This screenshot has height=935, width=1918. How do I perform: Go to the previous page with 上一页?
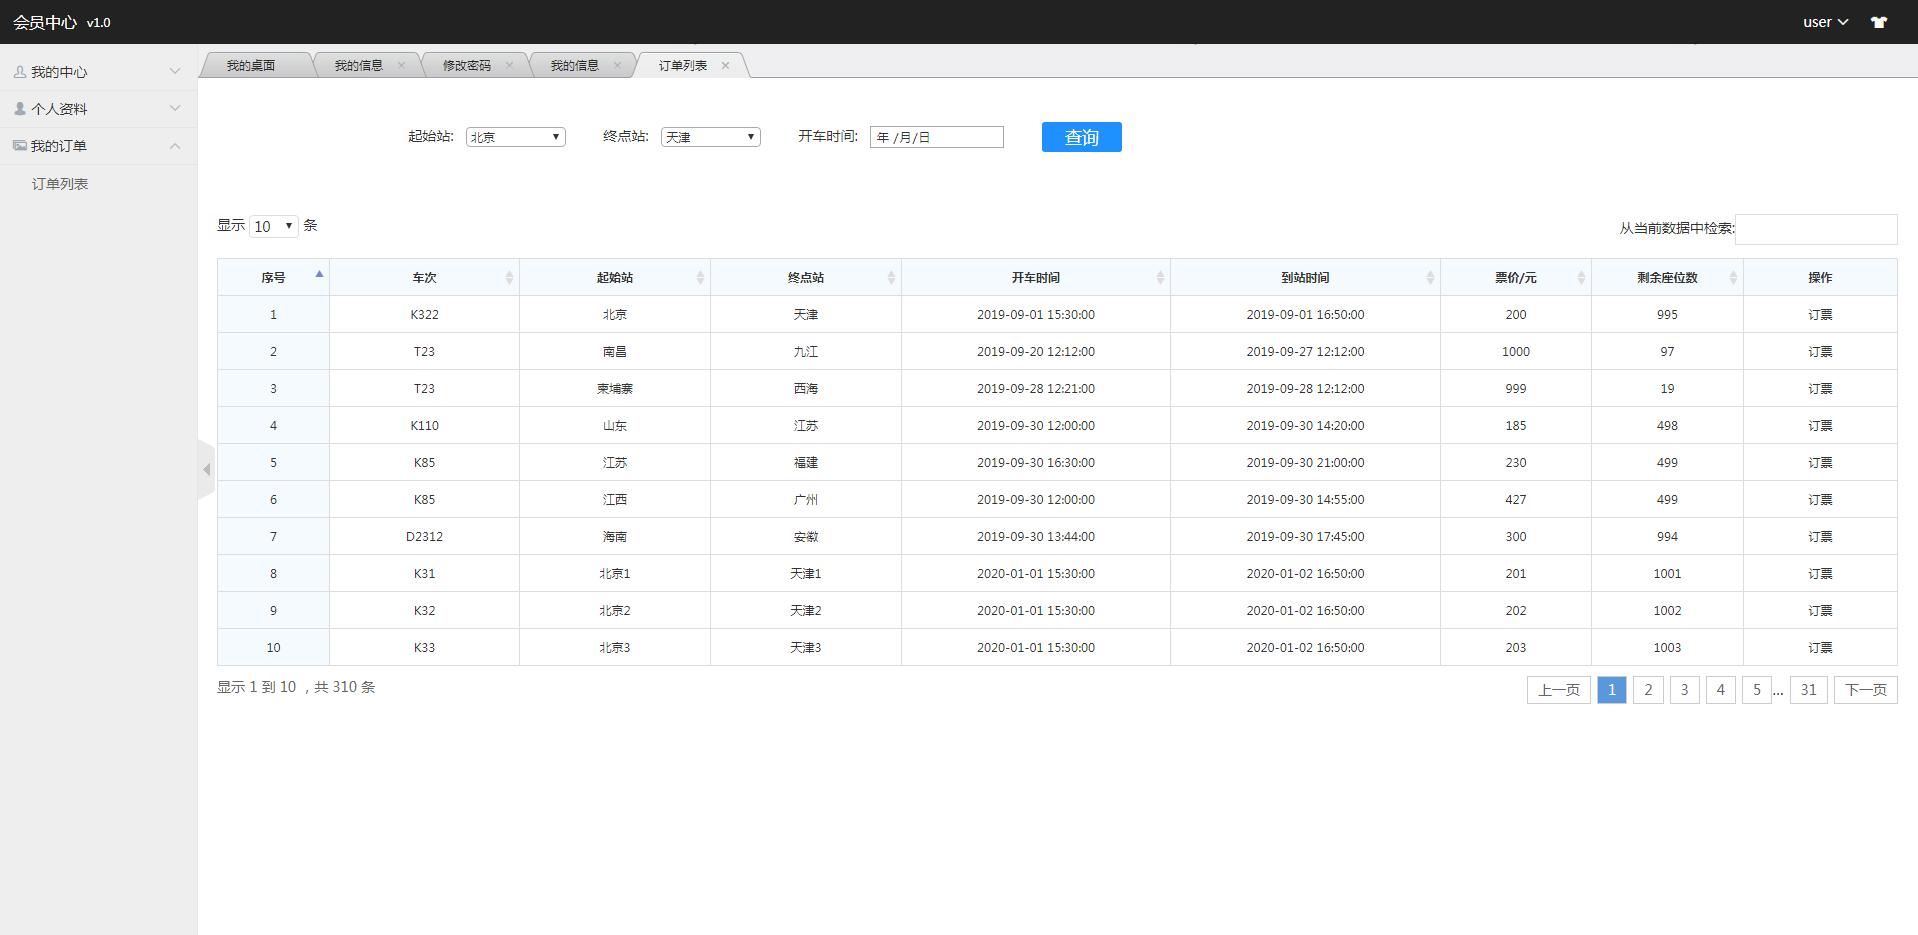pos(1558,690)
